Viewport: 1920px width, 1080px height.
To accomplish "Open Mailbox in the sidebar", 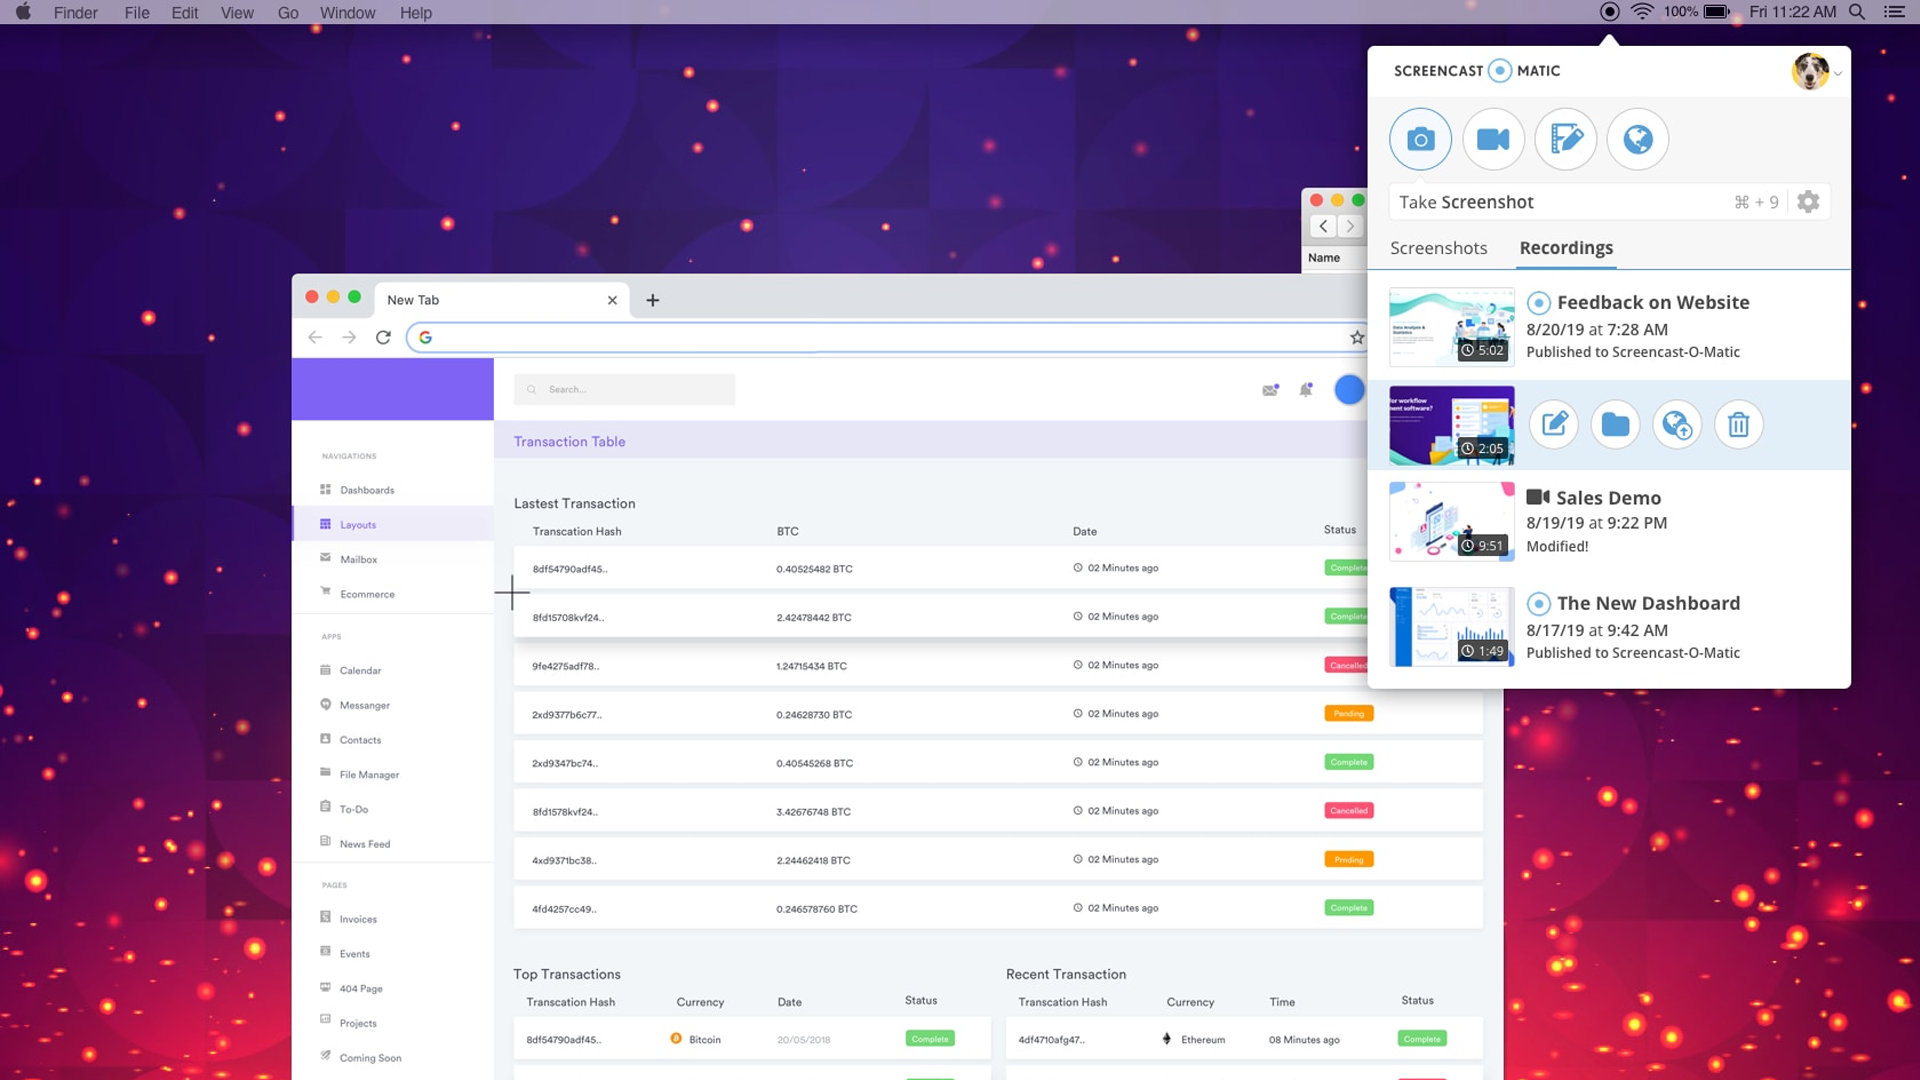I will coord(358,559).
